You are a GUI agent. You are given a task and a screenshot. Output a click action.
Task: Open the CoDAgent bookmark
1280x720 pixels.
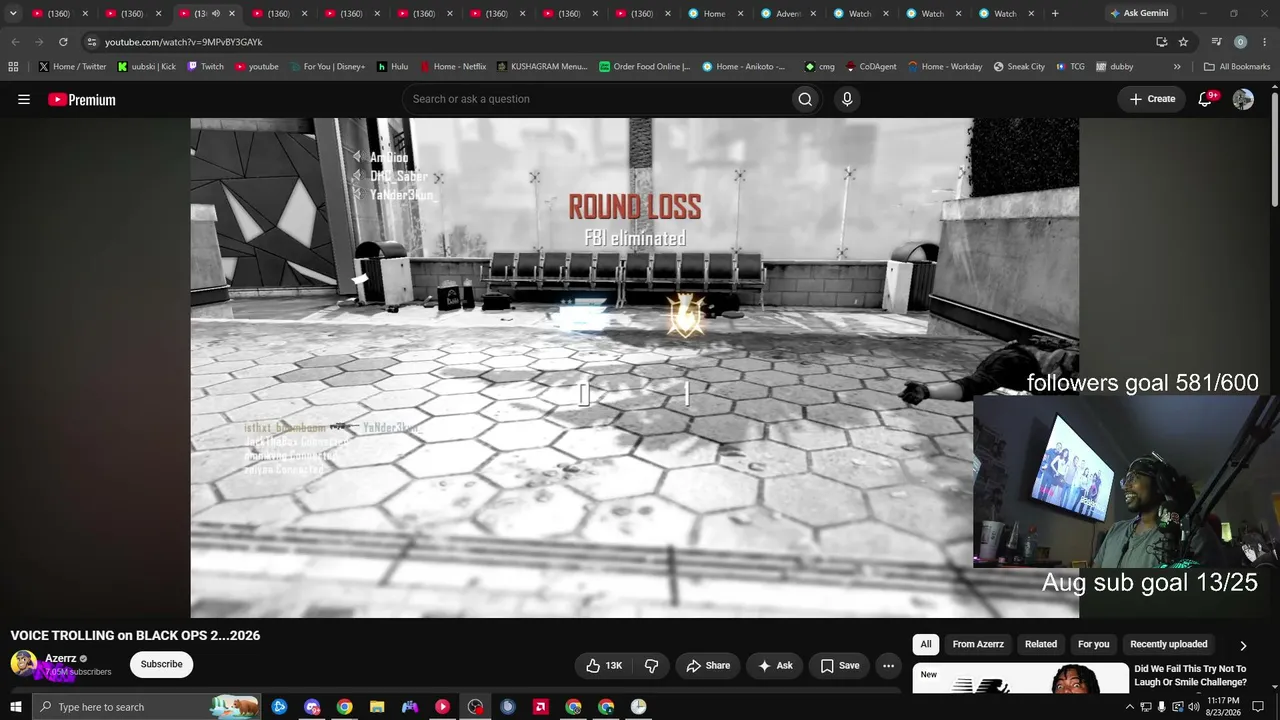click(x=870, y=67)
